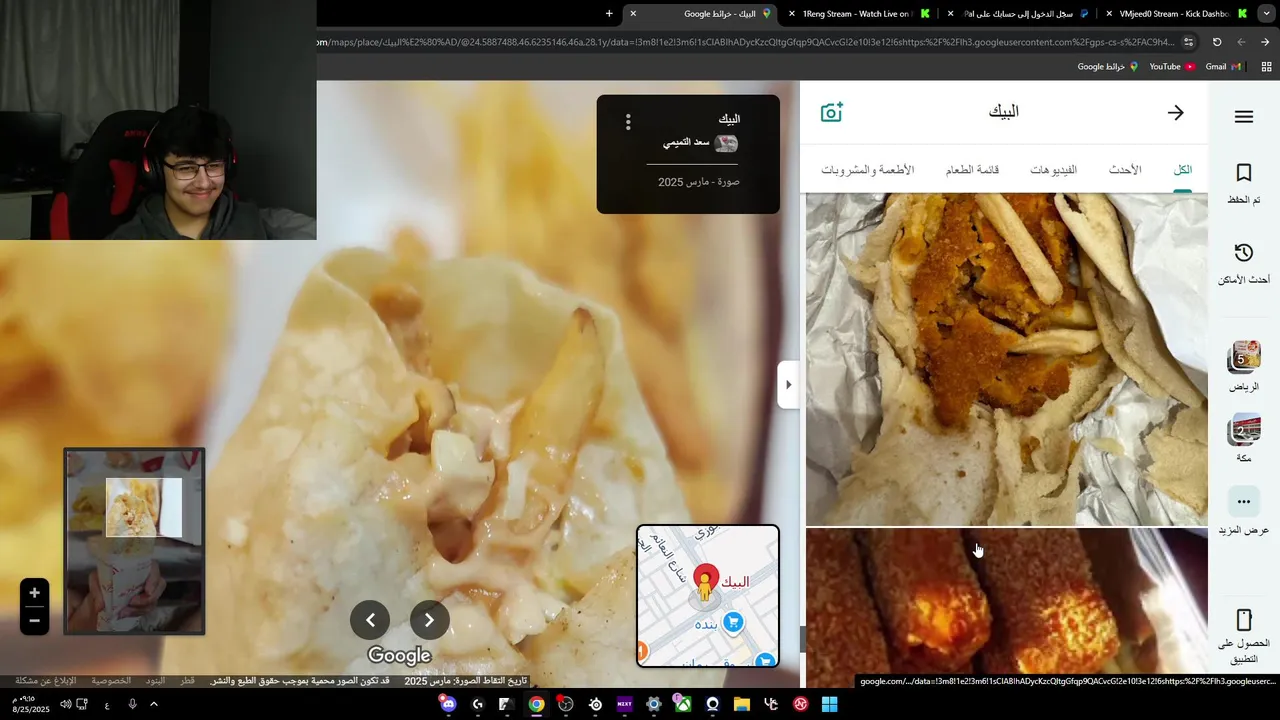Click the Terms (البنود) footer link
This screenshot has width=1280, height=720.
click(x=155, y=681)
